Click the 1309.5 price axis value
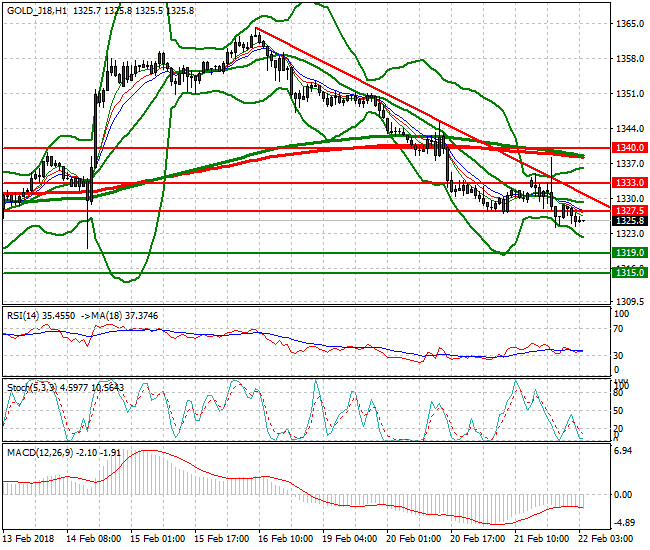The width and height of the screenshot is (650, 550). (x=630, y=301)
